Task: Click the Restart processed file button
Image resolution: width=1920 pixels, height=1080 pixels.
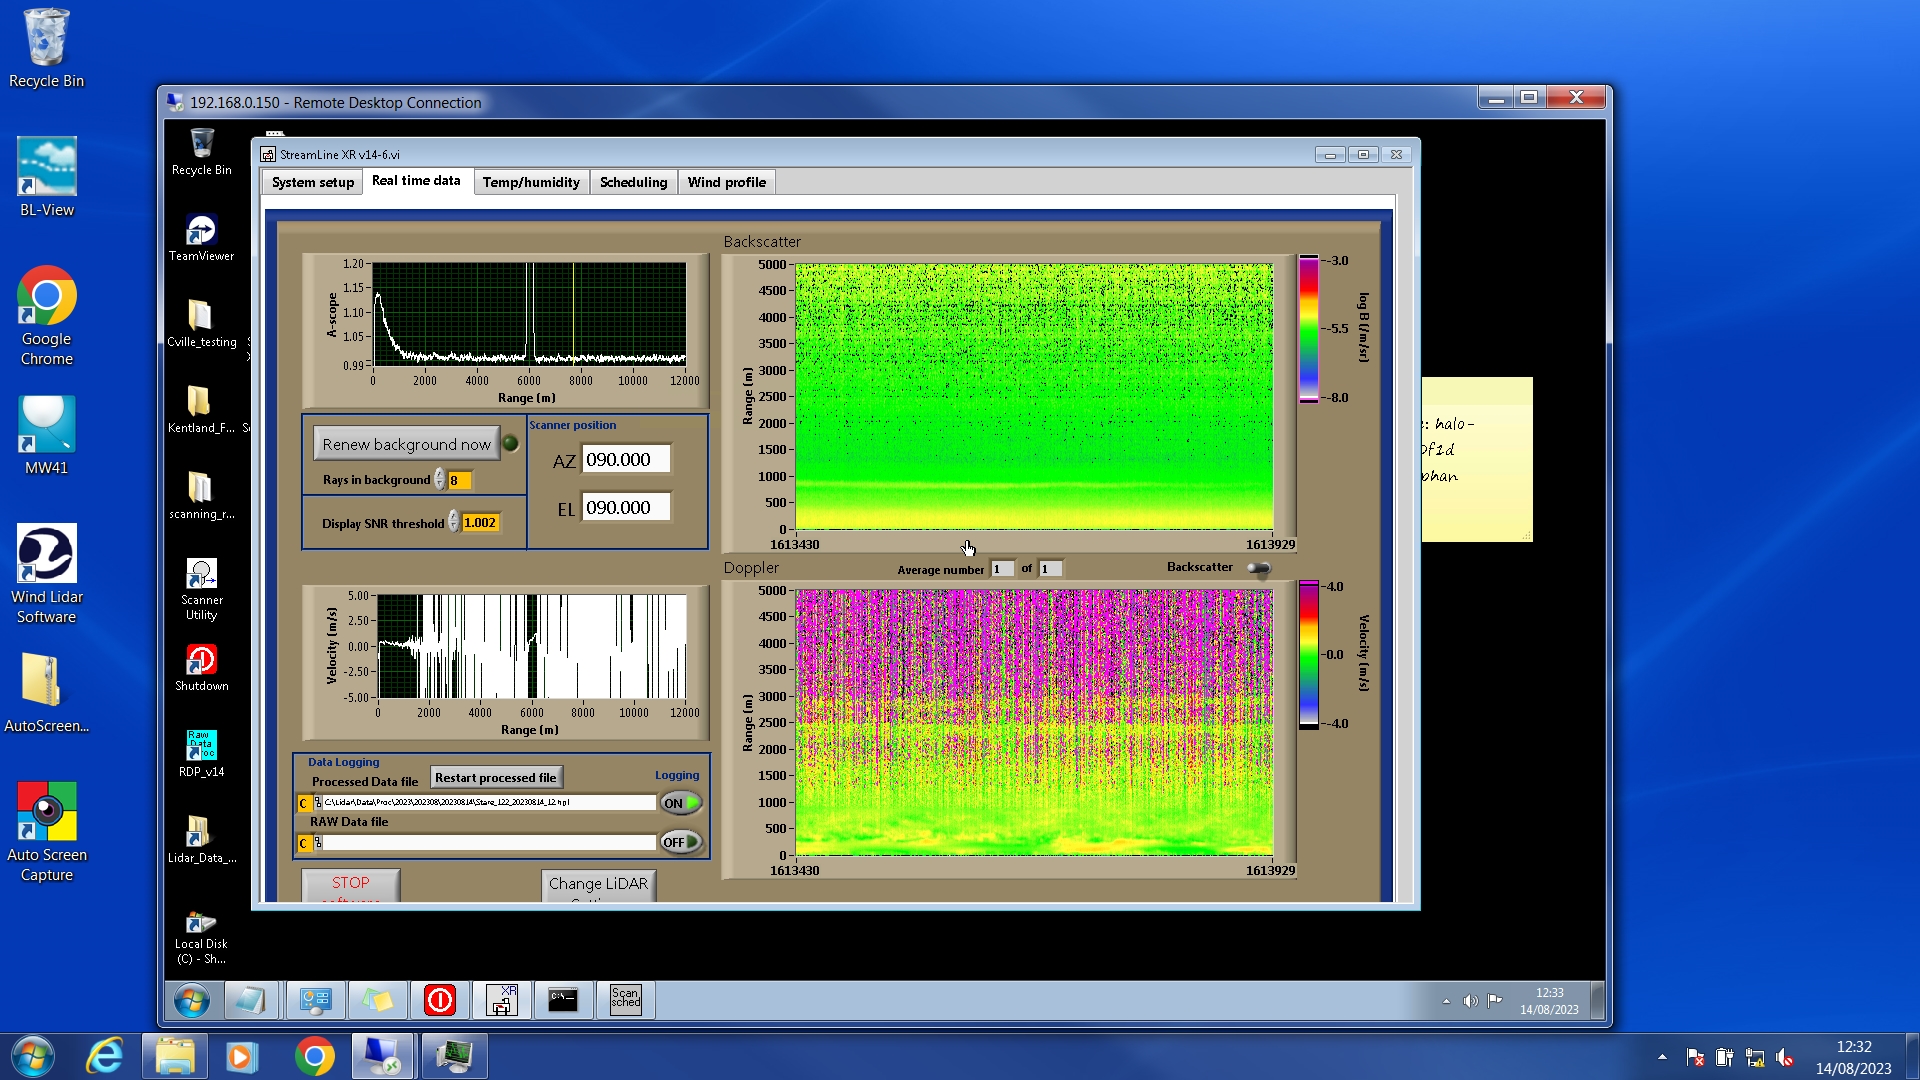Action: coord(495,777)
